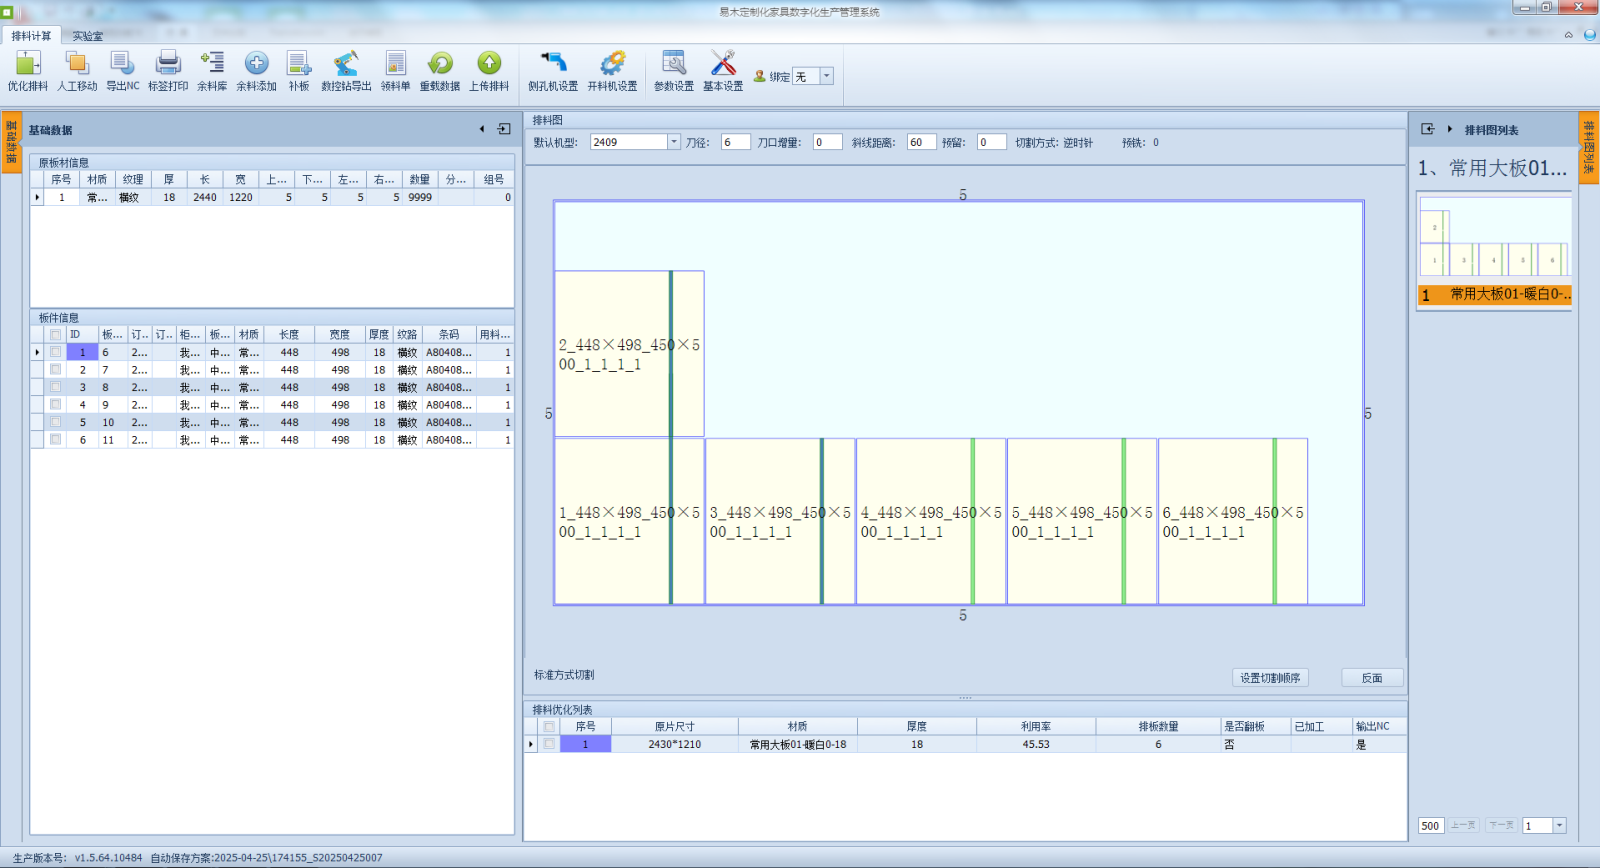This screenshot has width=1600, height=868.
Task: Open the 领料单 material requisition
Action: pyautogui.click(x=395, y=71)
